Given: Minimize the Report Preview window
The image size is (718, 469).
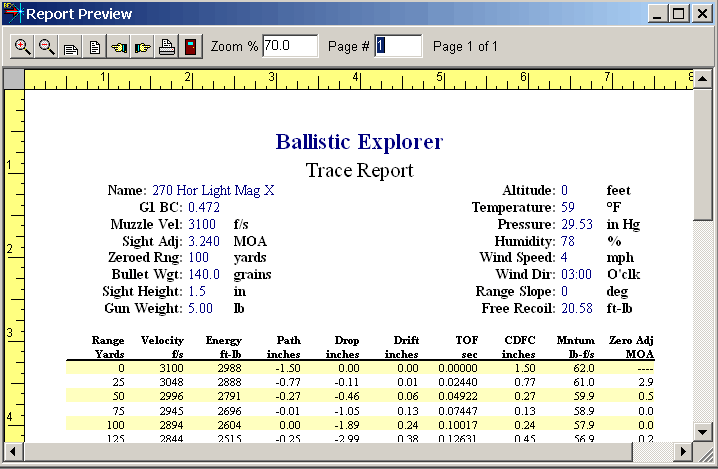Looking at the screenshot, I should pos(657,14).
